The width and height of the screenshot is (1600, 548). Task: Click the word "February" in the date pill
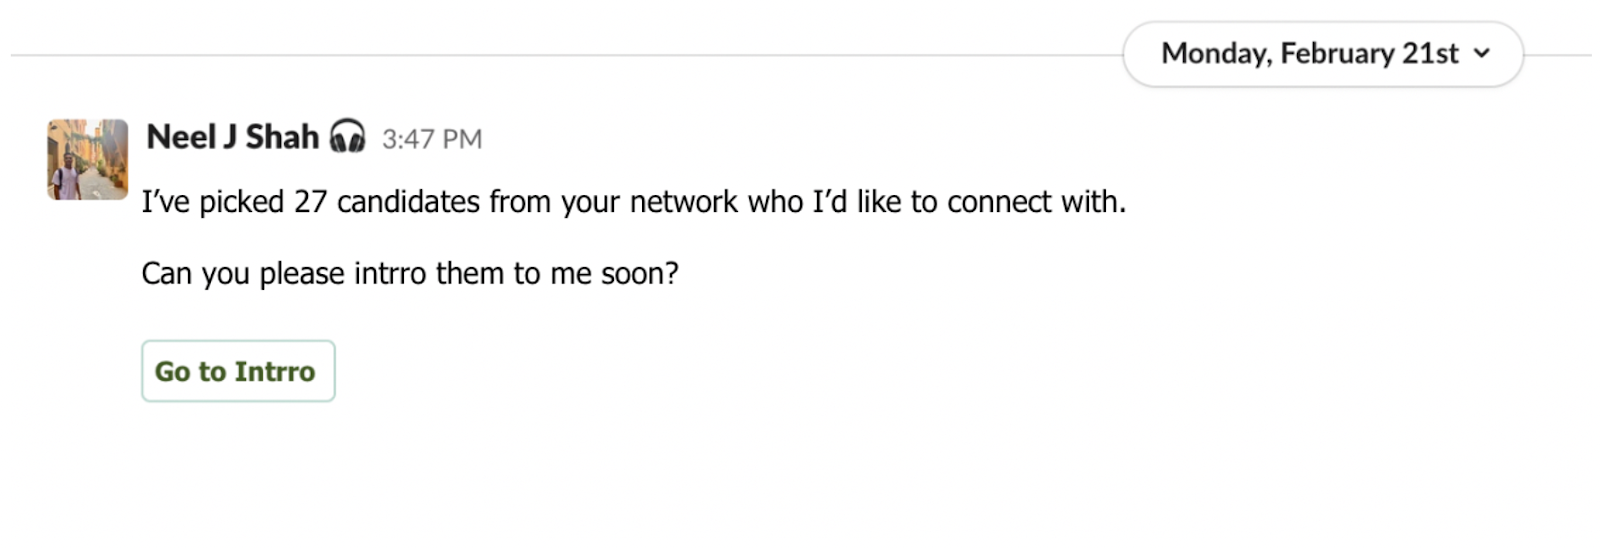(x=1337, y=54)
